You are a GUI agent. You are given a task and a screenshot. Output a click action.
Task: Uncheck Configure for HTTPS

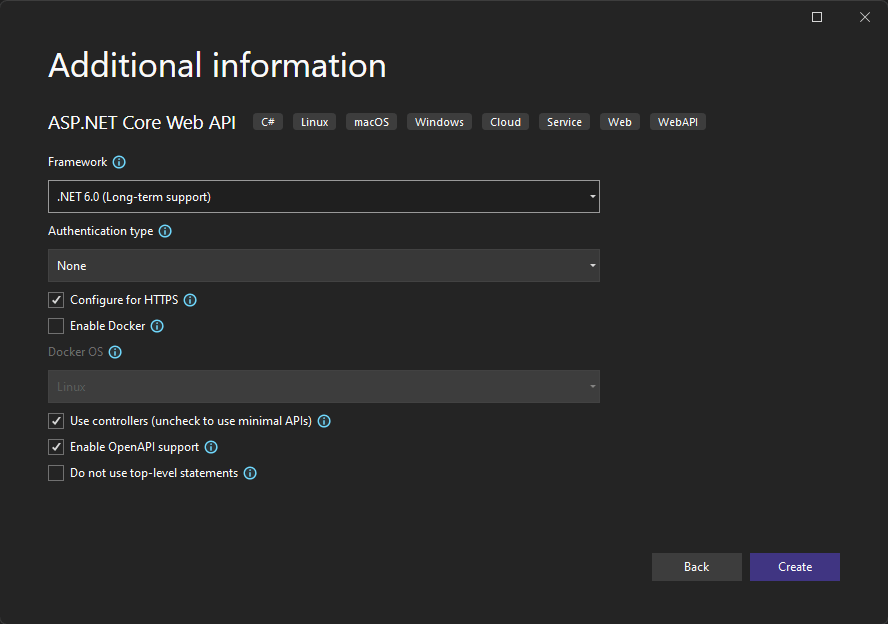click(56, 300)
